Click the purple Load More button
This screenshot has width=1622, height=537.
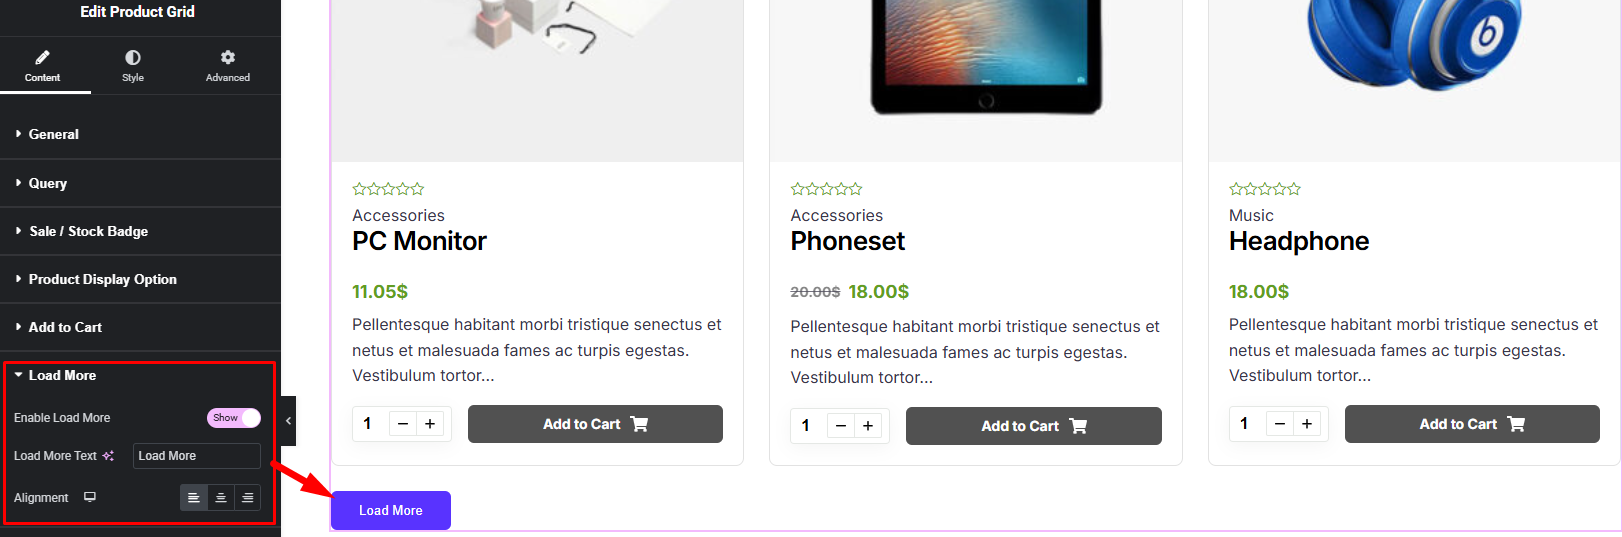pos(391,510)
